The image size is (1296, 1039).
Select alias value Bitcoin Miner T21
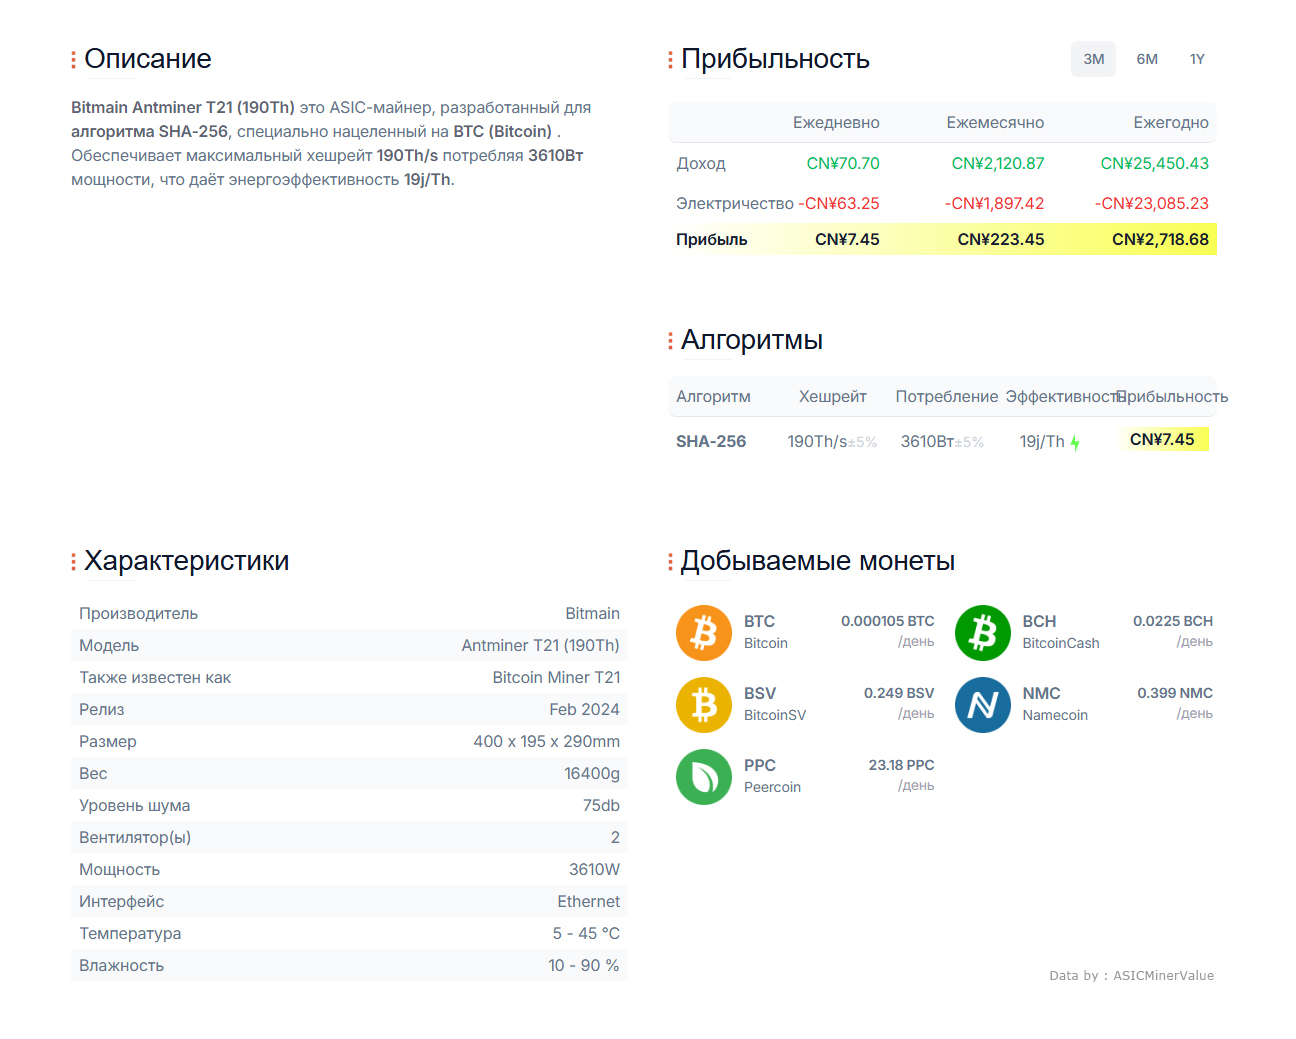tap(556, 677)
